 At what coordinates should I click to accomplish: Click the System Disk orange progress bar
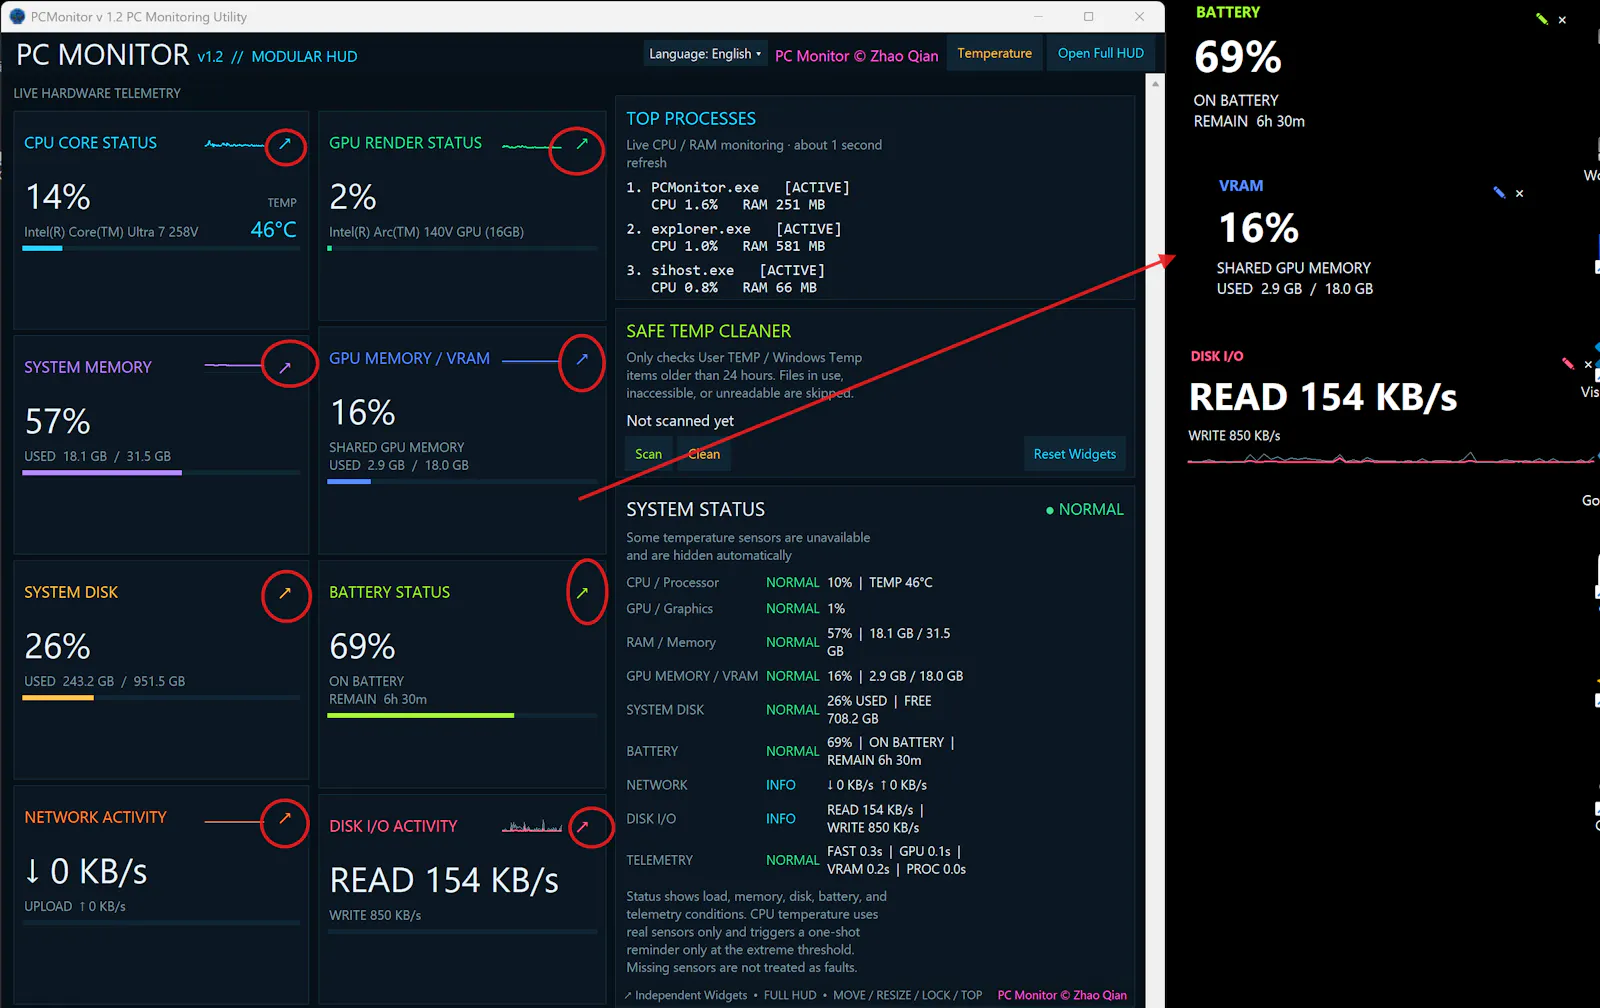(161, 697)
